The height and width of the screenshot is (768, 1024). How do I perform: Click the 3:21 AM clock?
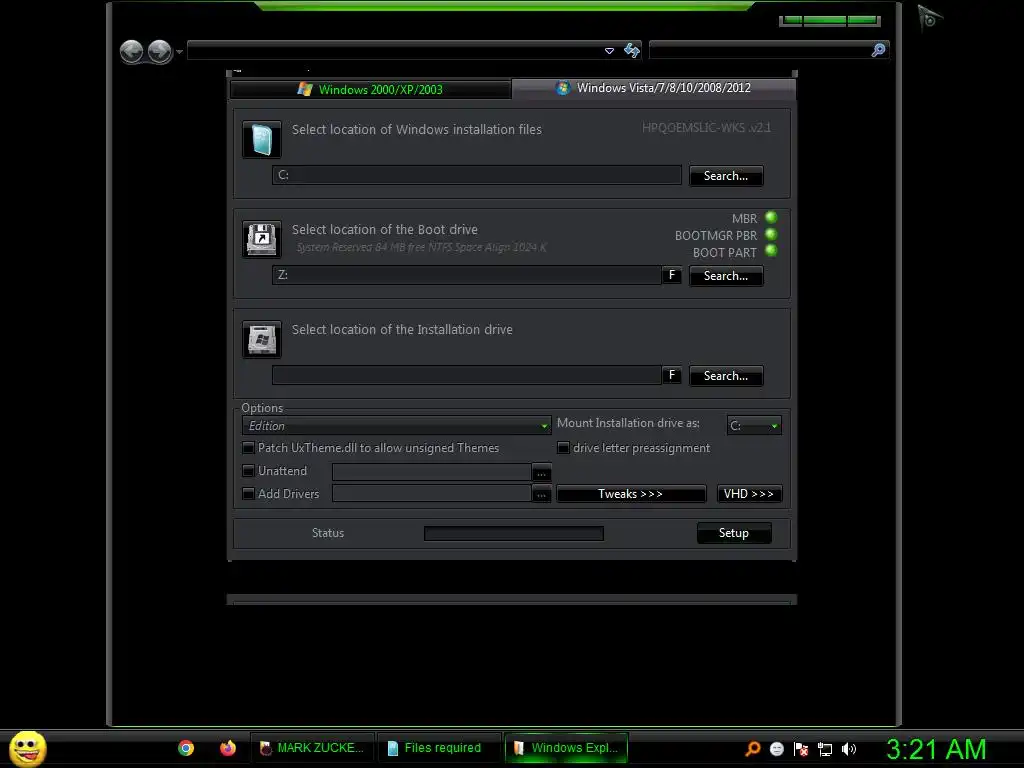[x=936, y=749]
